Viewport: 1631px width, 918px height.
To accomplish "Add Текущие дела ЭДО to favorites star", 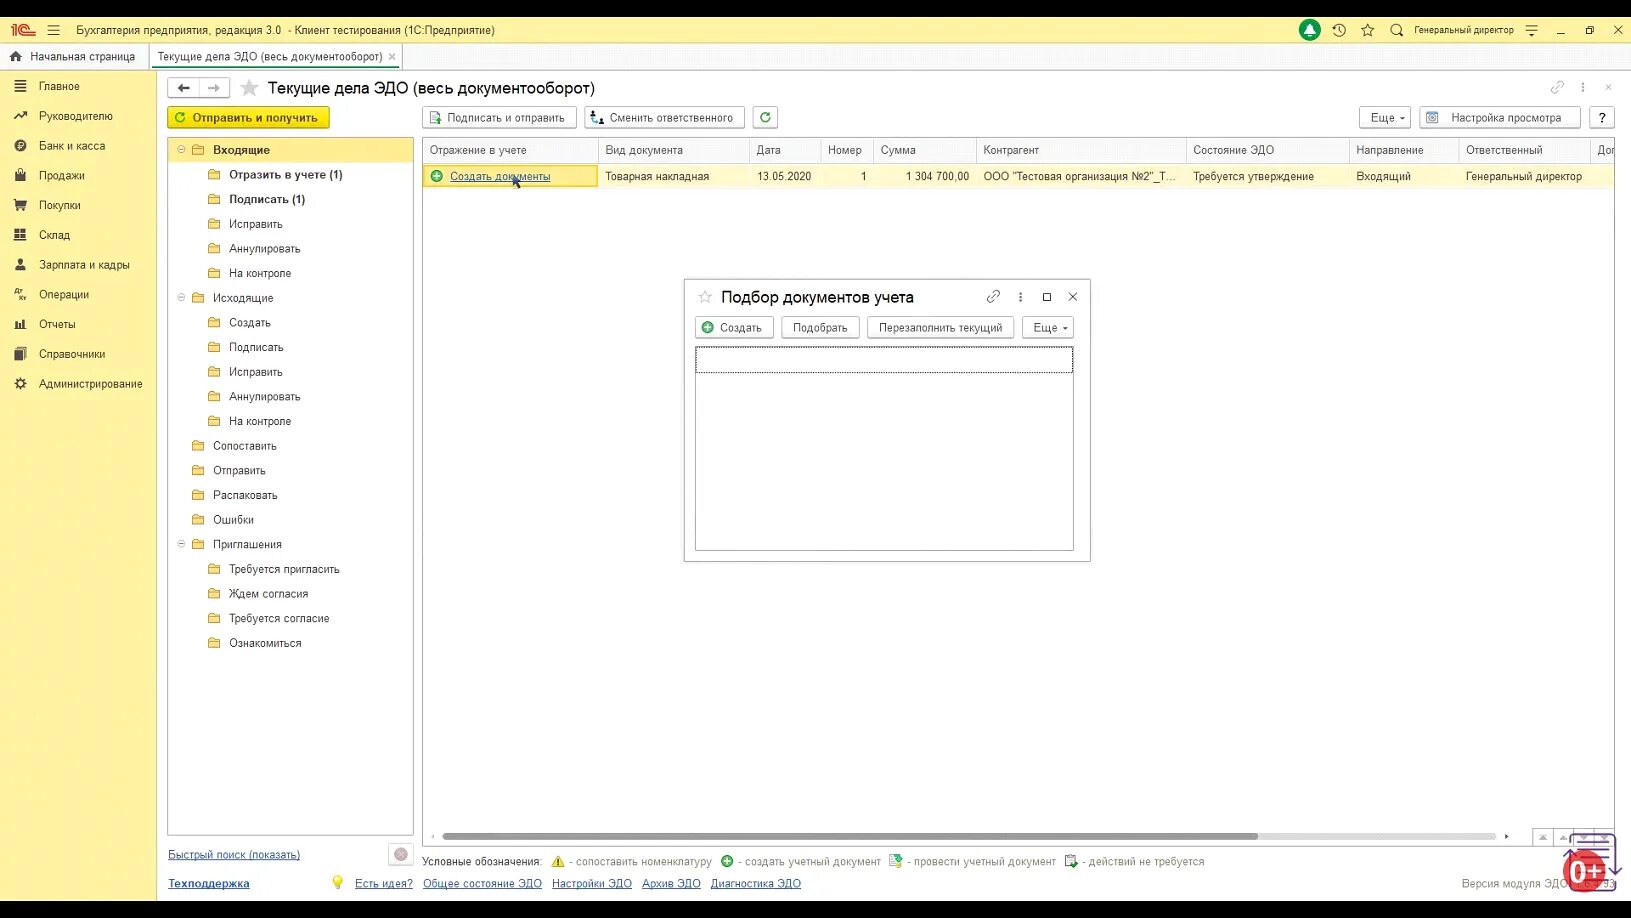I will pyautogui.click(x=250, y=88).
